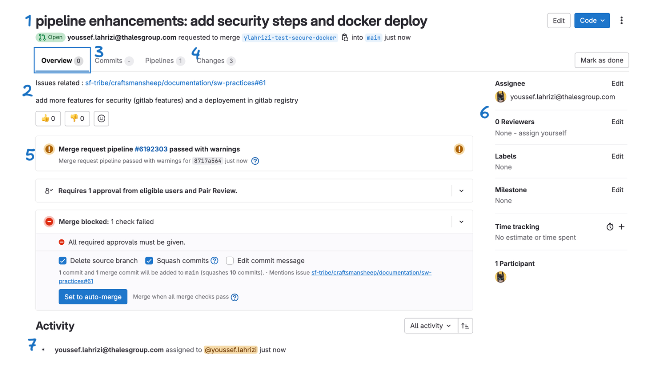Toggle activity sort order
The image size is (660, 368).
pos(465,326)
